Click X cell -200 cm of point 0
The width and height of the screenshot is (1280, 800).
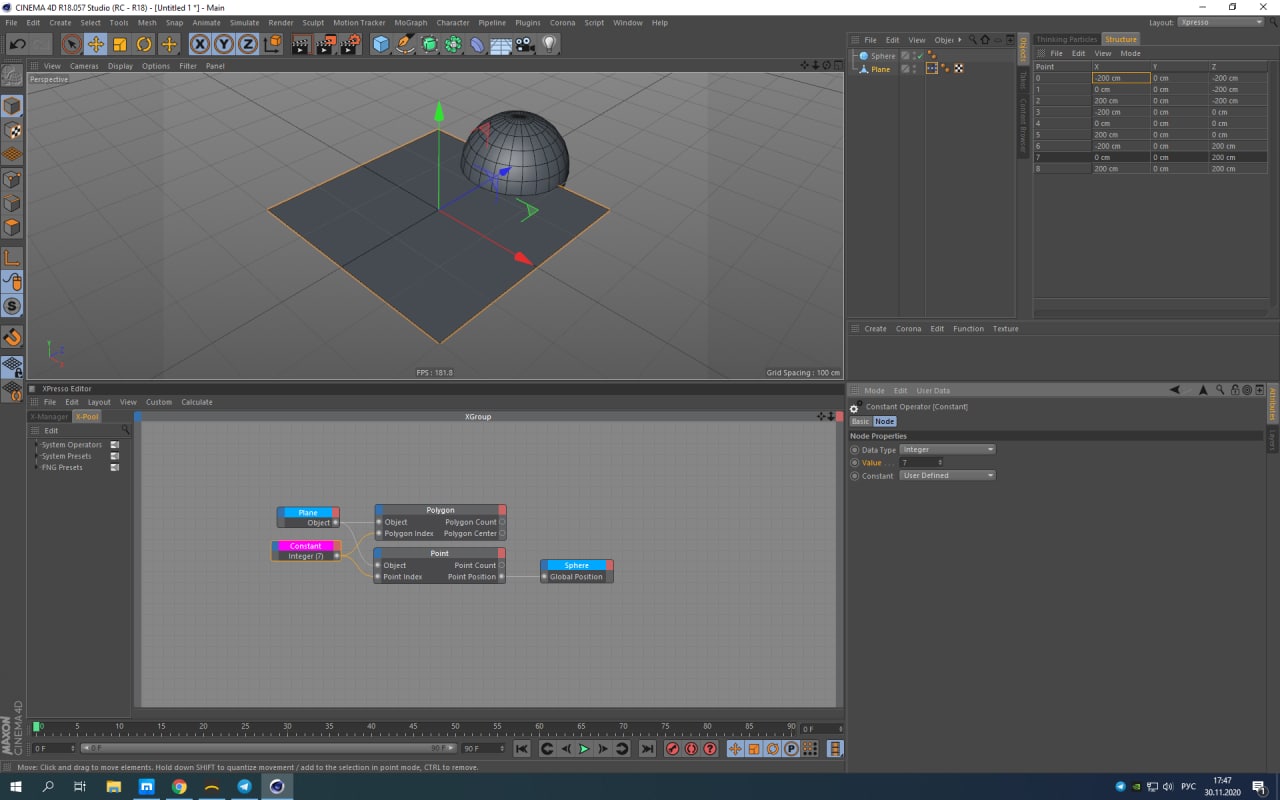pyautogui.click(x=1121, y=78)
